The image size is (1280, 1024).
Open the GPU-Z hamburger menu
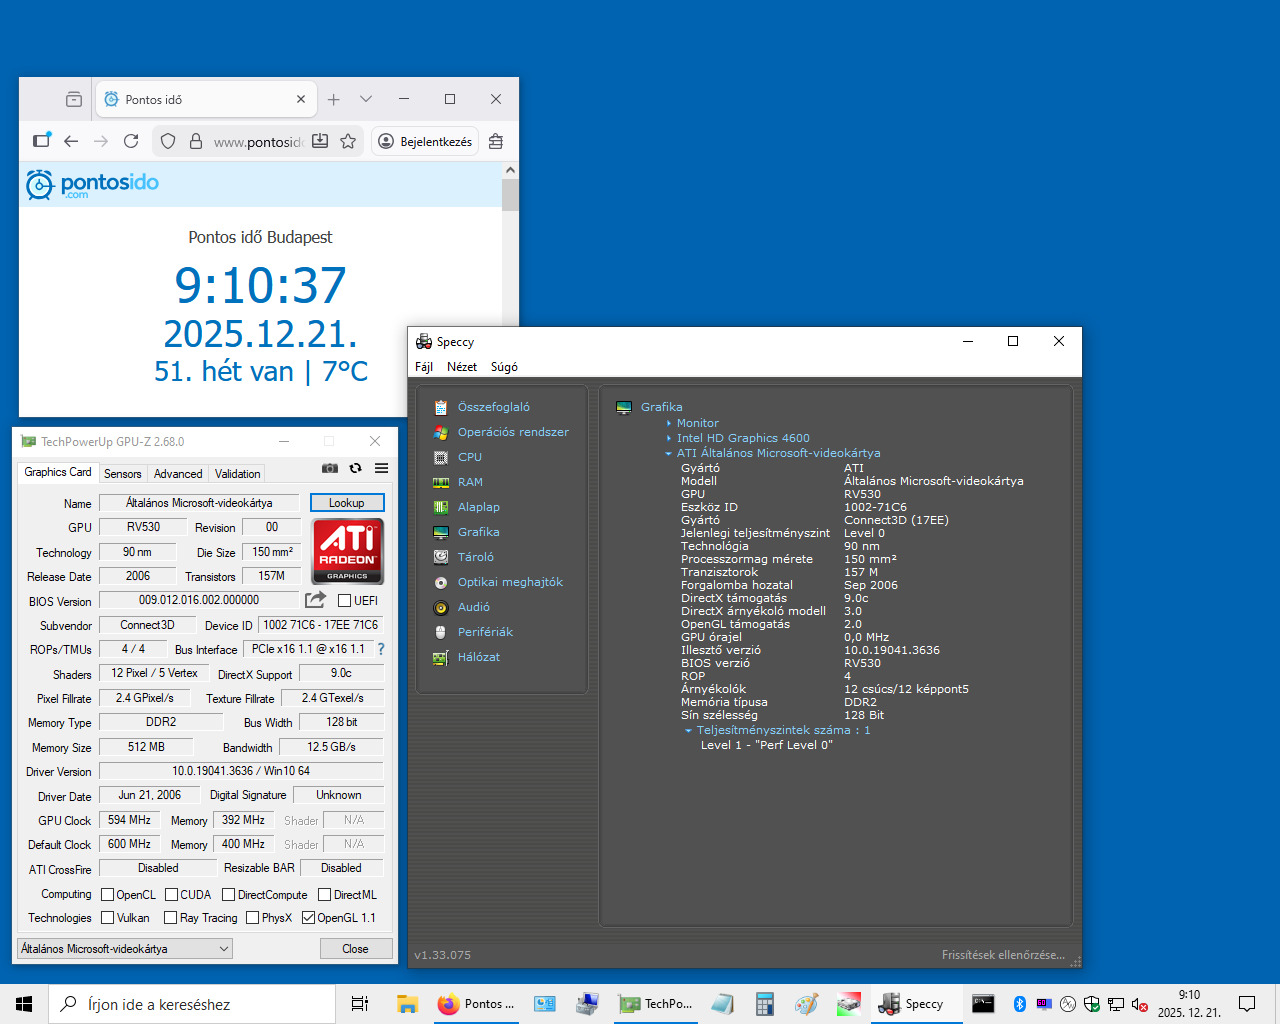pyautogui.click(x=381, y=468)
